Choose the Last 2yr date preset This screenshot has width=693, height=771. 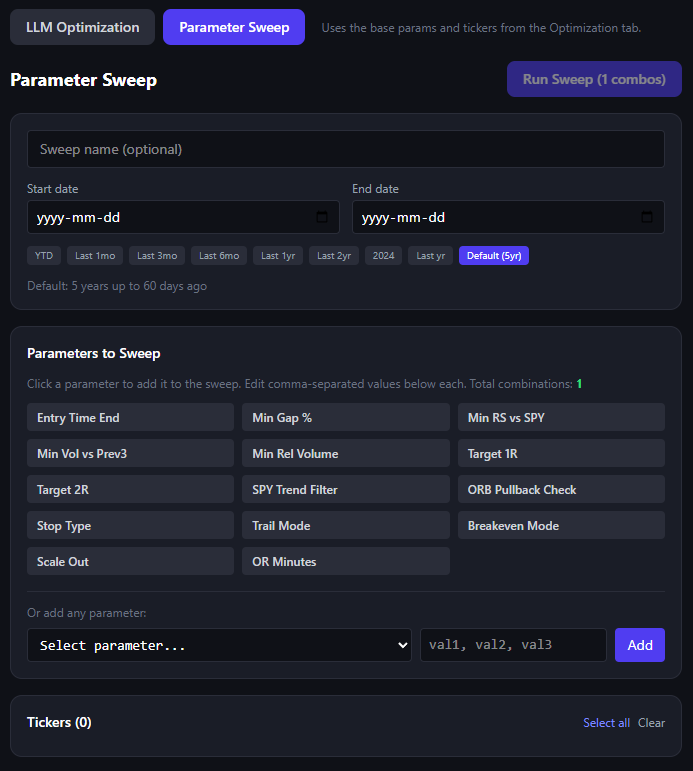pos(334,256)
